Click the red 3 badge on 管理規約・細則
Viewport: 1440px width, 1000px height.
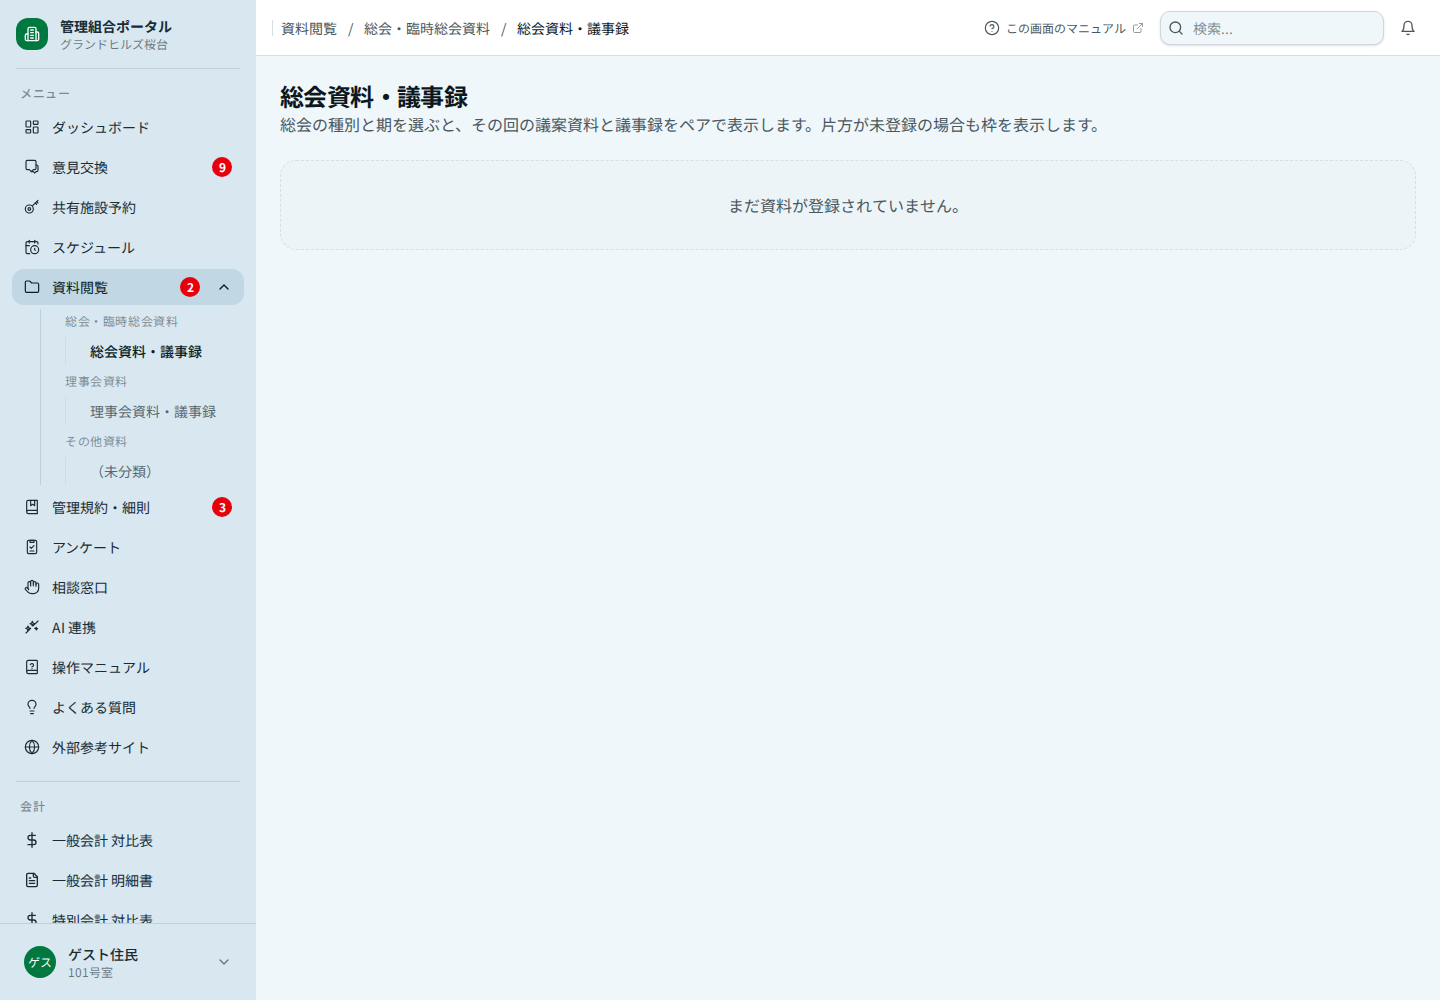(222, 507)
